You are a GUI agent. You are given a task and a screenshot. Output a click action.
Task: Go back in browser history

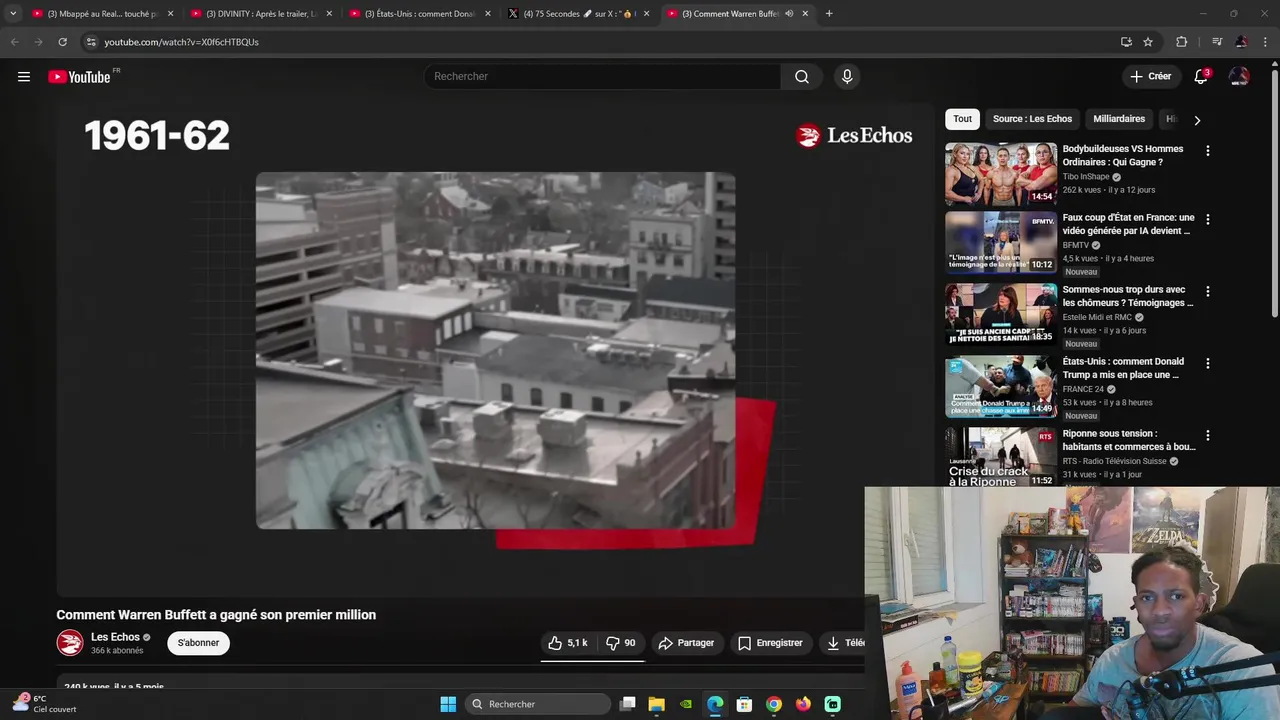[14, 42]
